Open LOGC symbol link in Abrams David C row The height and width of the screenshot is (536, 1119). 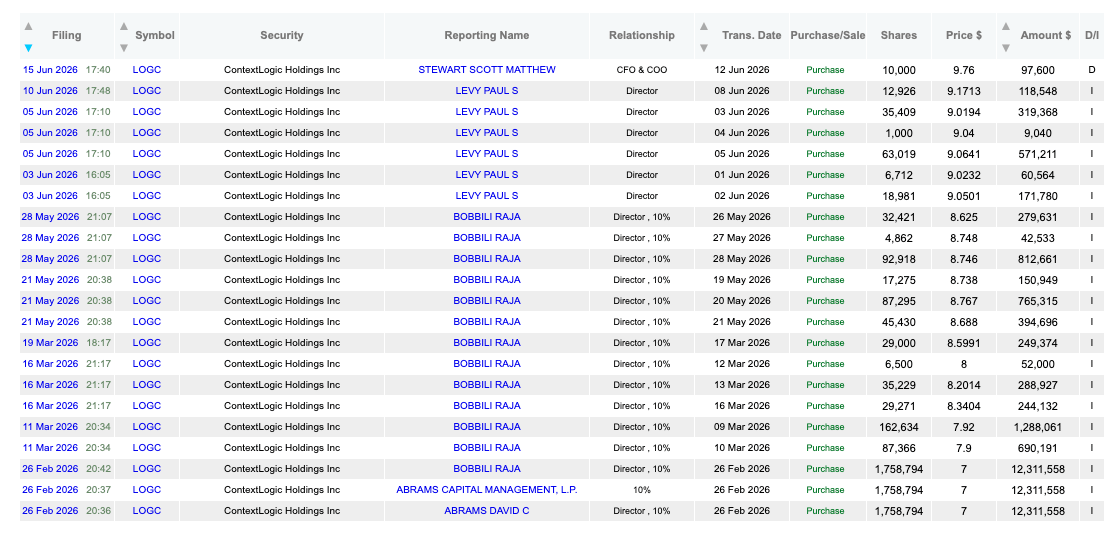147,511
